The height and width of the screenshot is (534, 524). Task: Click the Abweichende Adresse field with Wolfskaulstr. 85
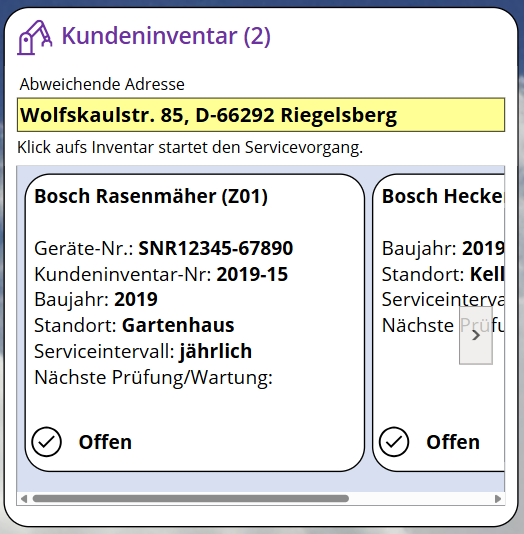[261, 115]
